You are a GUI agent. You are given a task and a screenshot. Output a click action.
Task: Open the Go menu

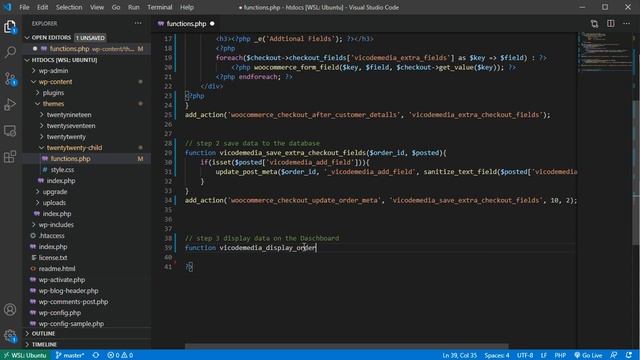(116, 7)
